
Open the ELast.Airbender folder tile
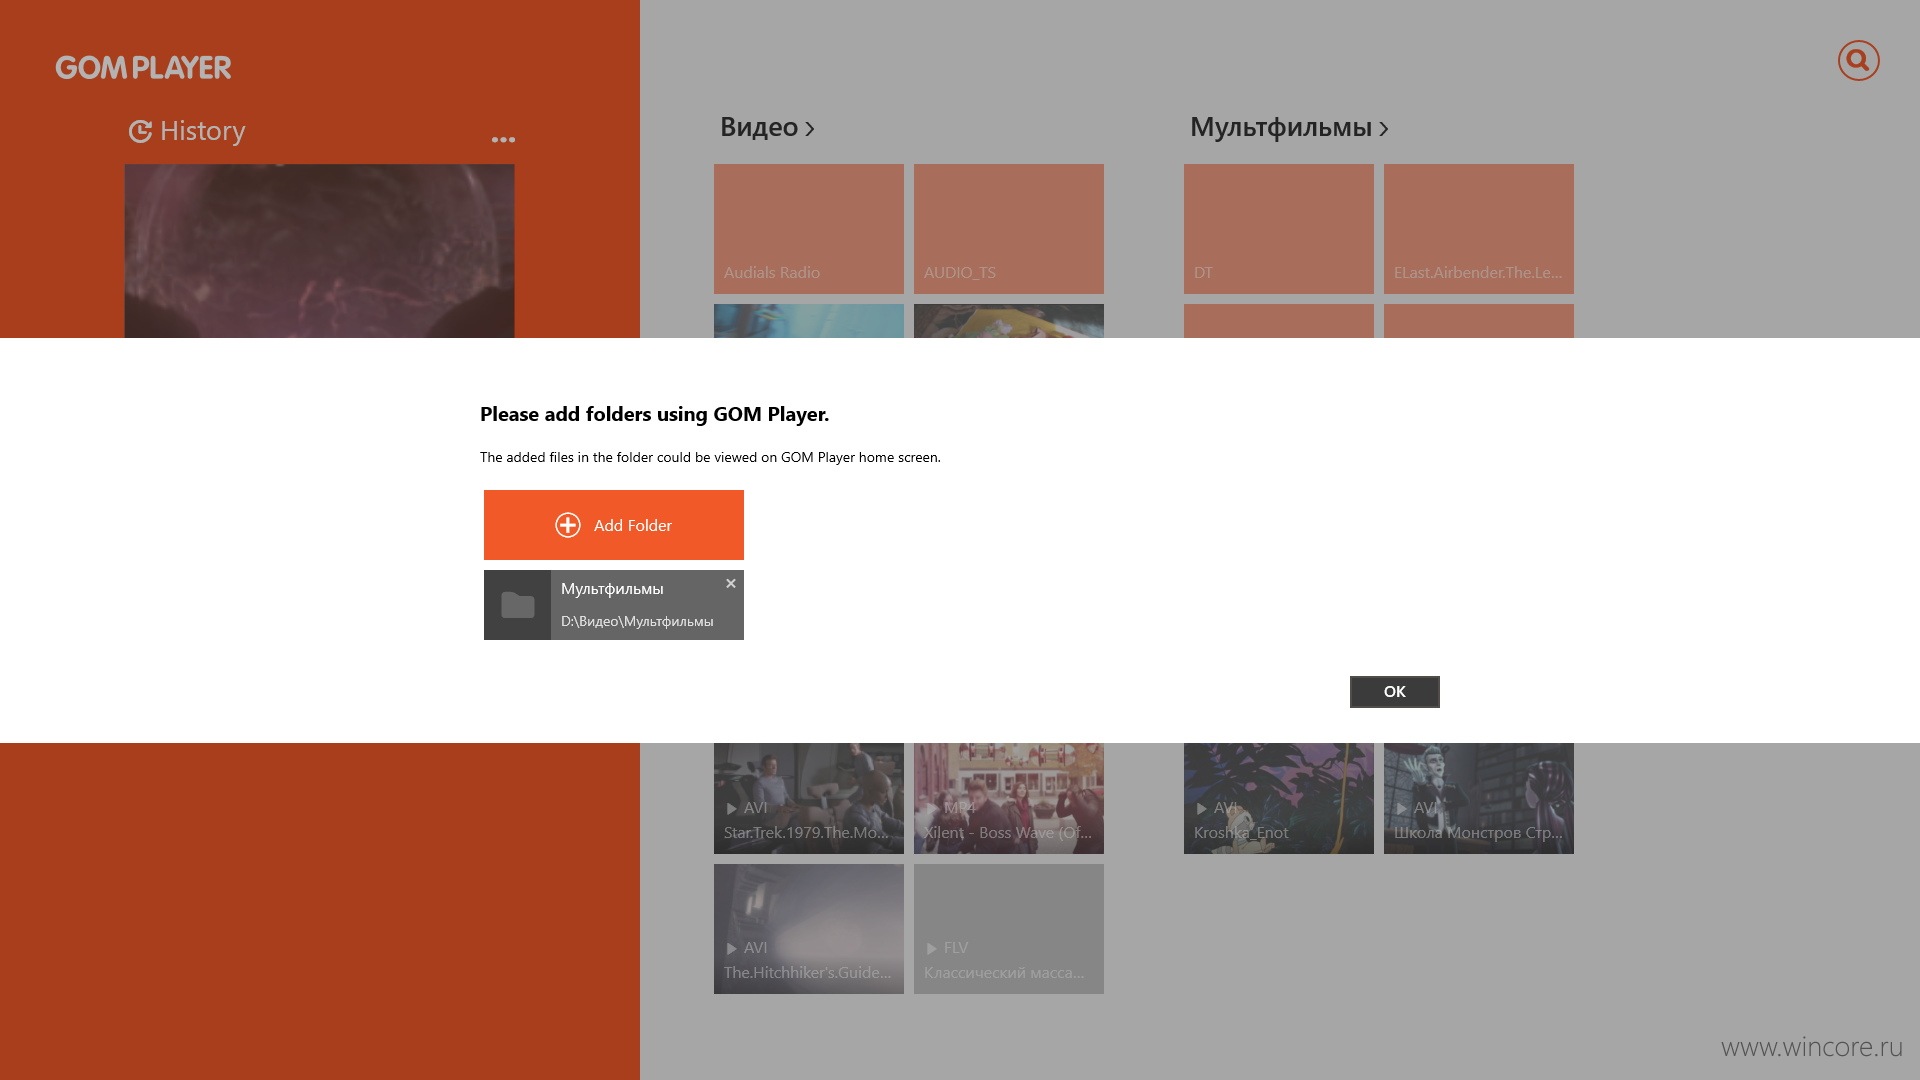pyautogui.click(x=1478, y=229)
